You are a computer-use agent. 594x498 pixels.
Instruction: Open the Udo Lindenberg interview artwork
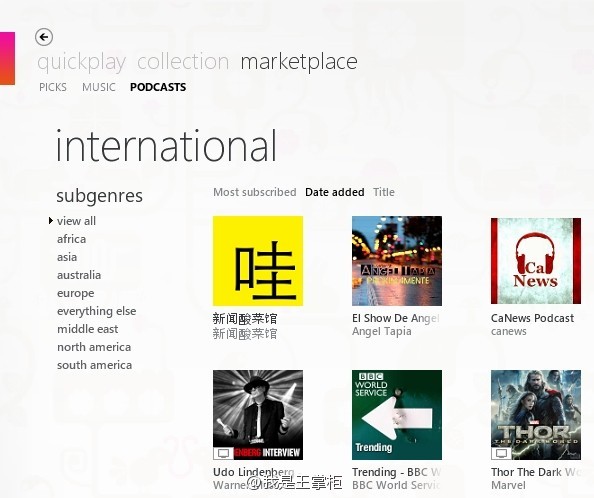(x=258, y=415)
